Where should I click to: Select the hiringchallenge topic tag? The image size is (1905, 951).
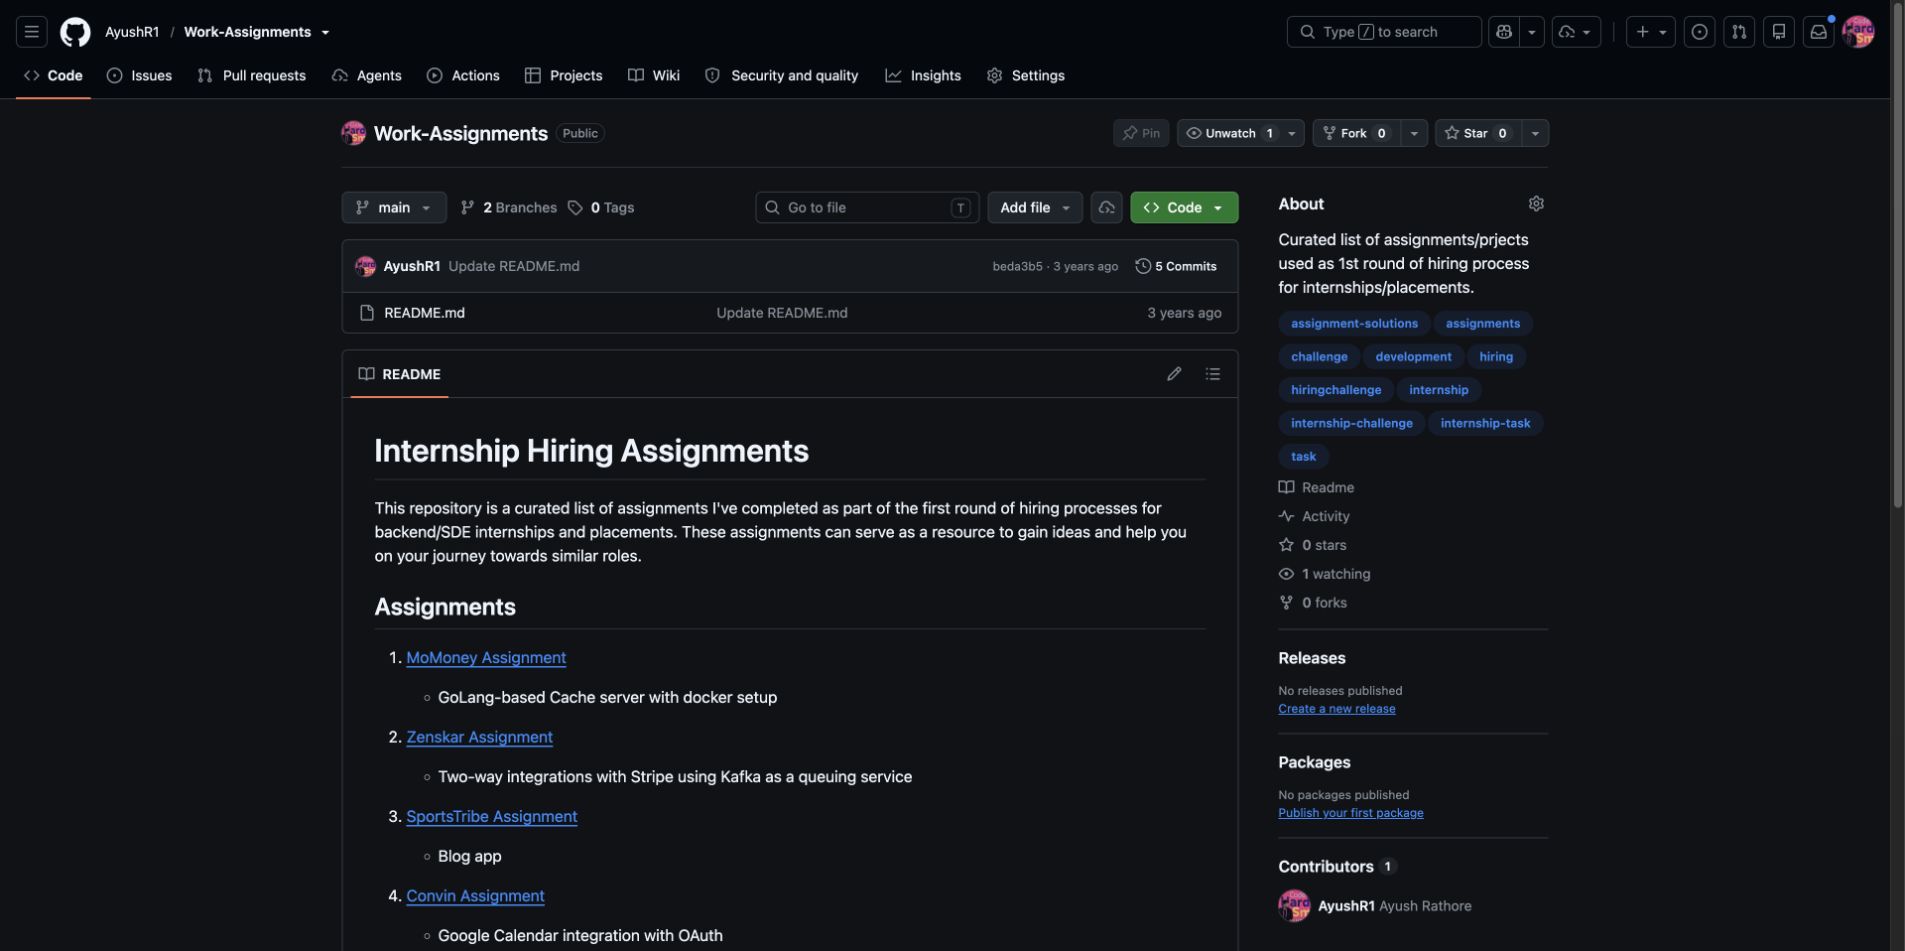[x=1335, y=390]
